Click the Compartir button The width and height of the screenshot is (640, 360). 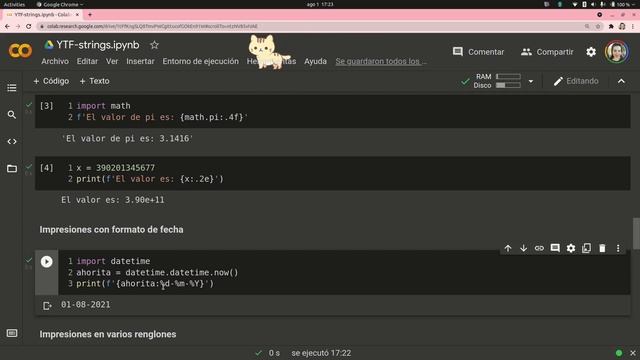pyautogui.click(x=547, y=52)
